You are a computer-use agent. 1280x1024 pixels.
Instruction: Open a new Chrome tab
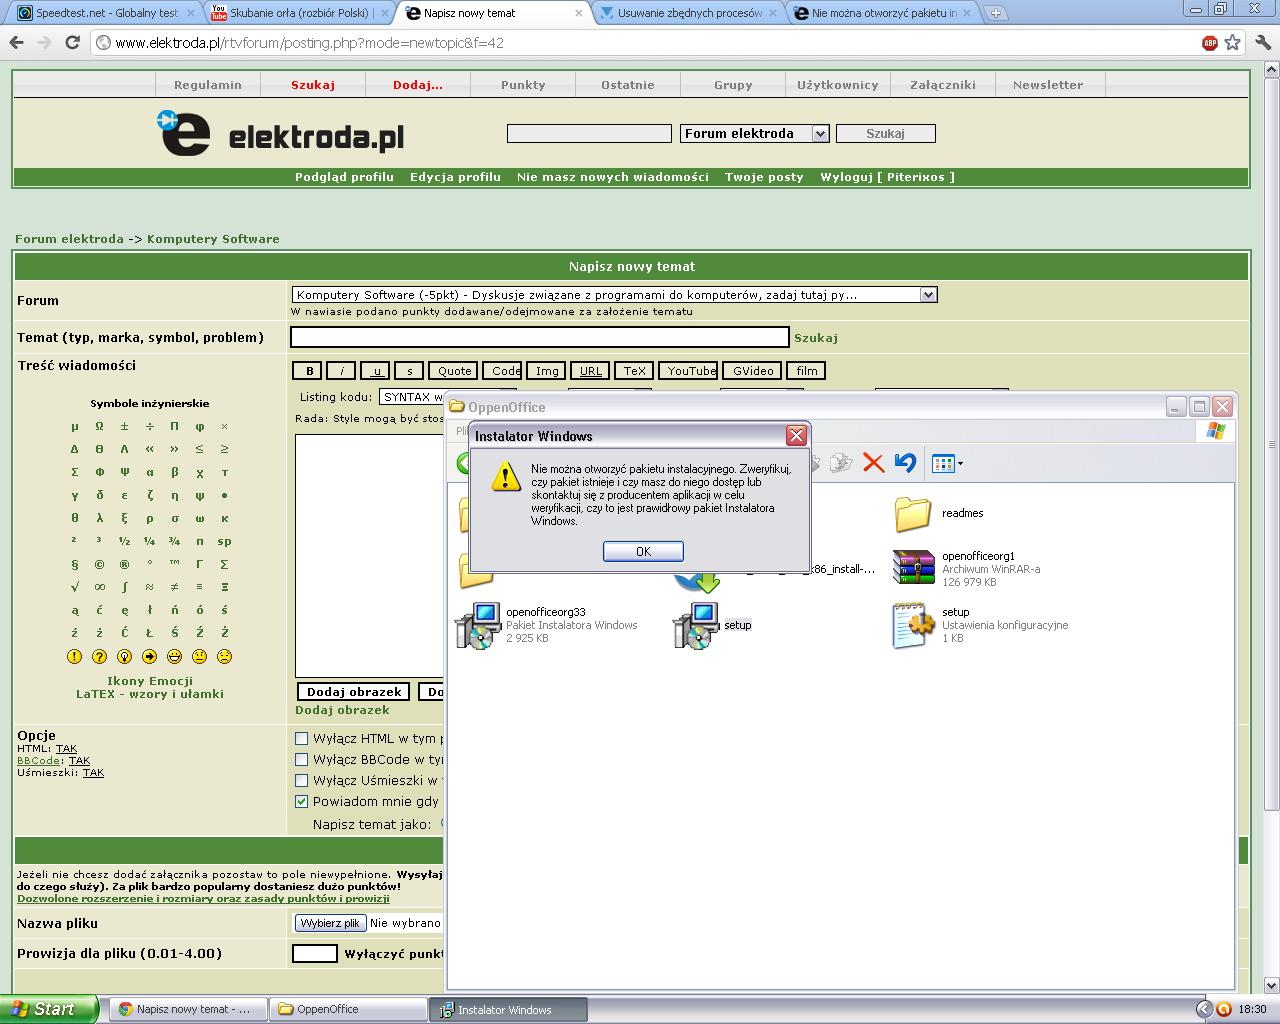[x=996, y=13]
